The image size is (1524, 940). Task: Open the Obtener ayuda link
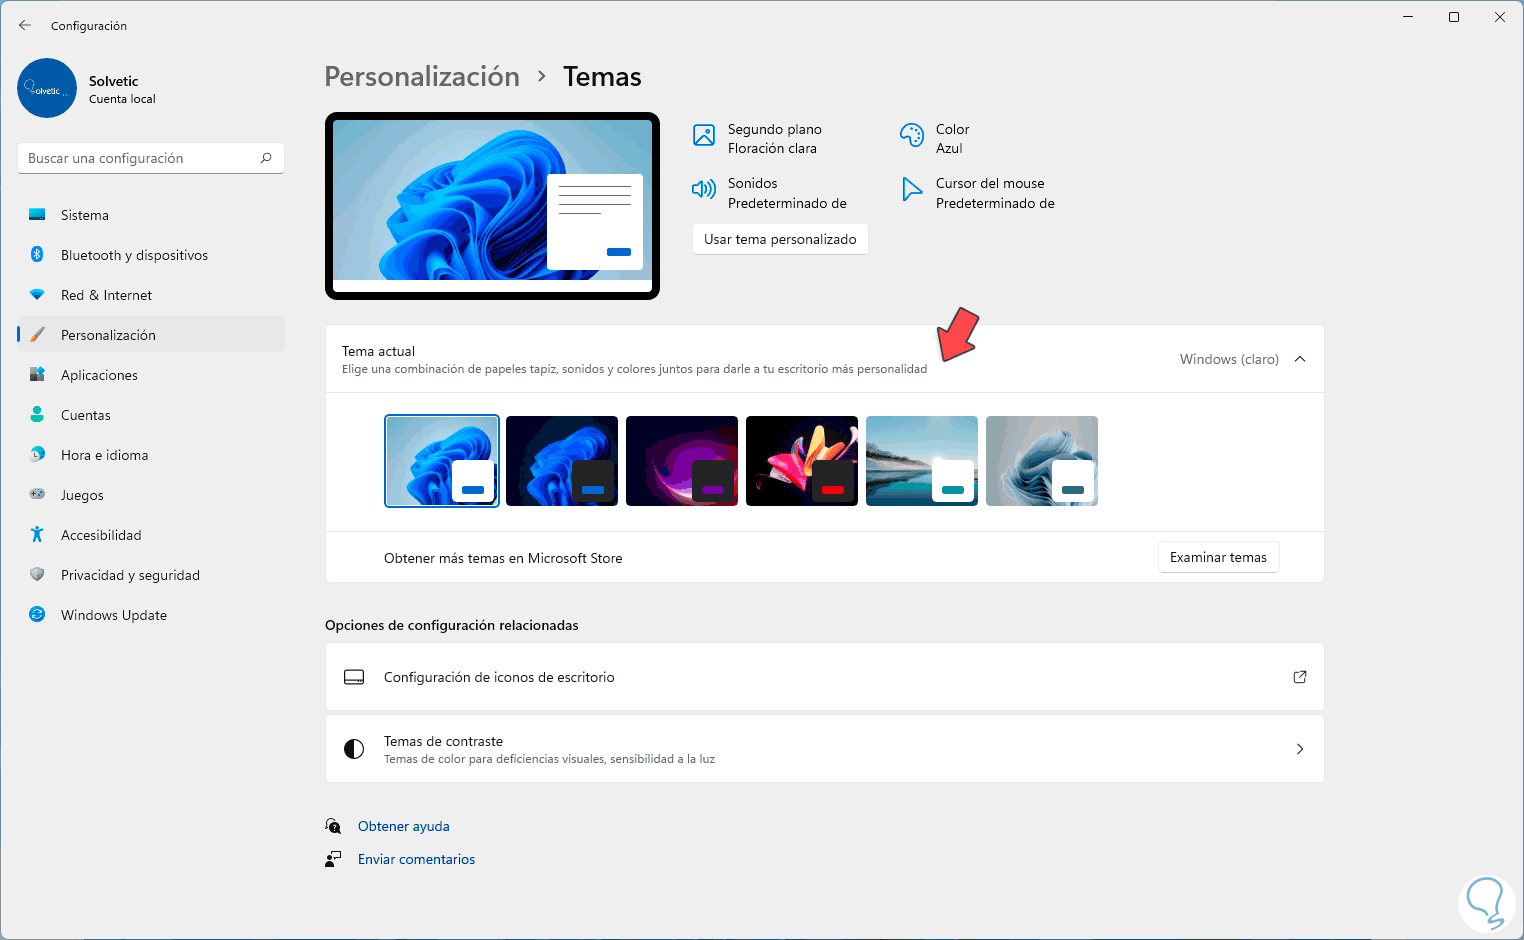tap(404, 826)
